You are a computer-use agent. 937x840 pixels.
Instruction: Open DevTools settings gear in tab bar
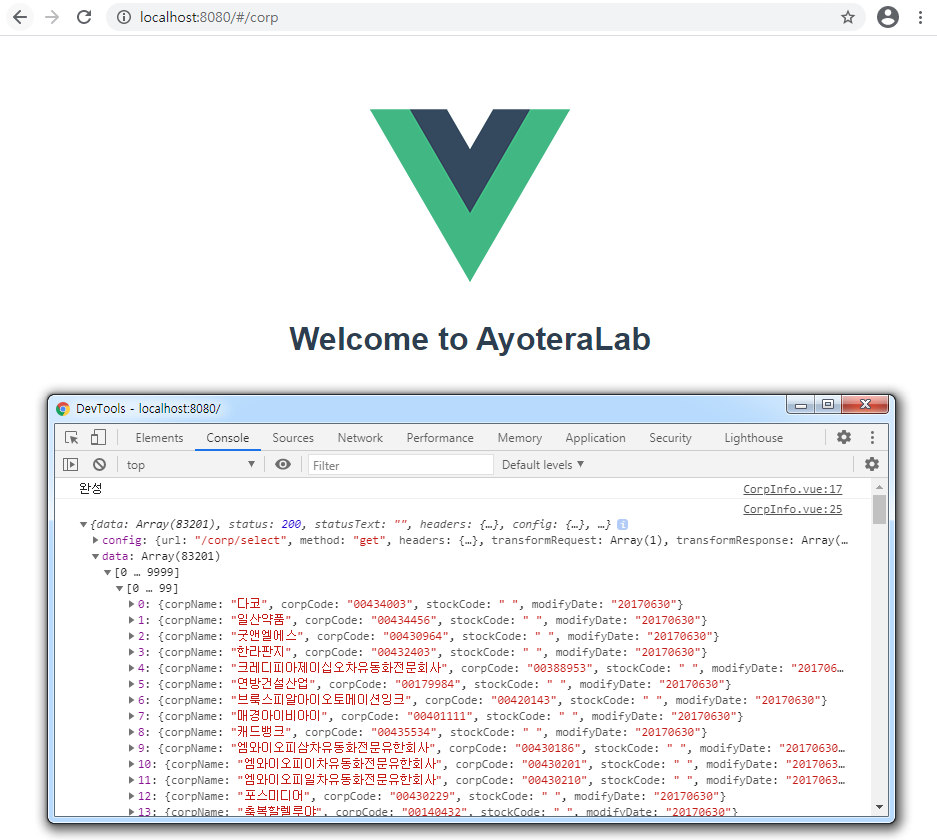click(844, 437)
